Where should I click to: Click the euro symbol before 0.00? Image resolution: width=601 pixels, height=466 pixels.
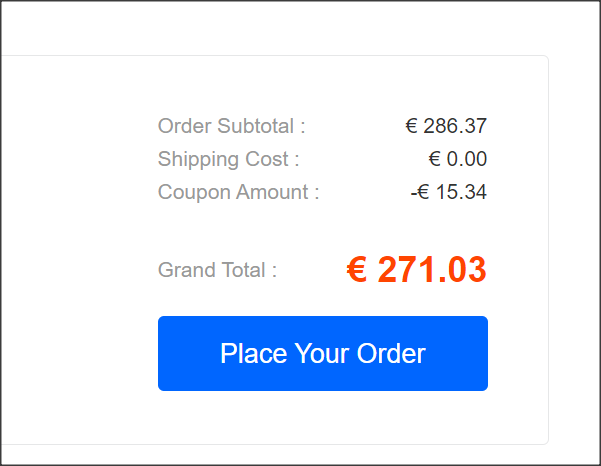[434, 159]
